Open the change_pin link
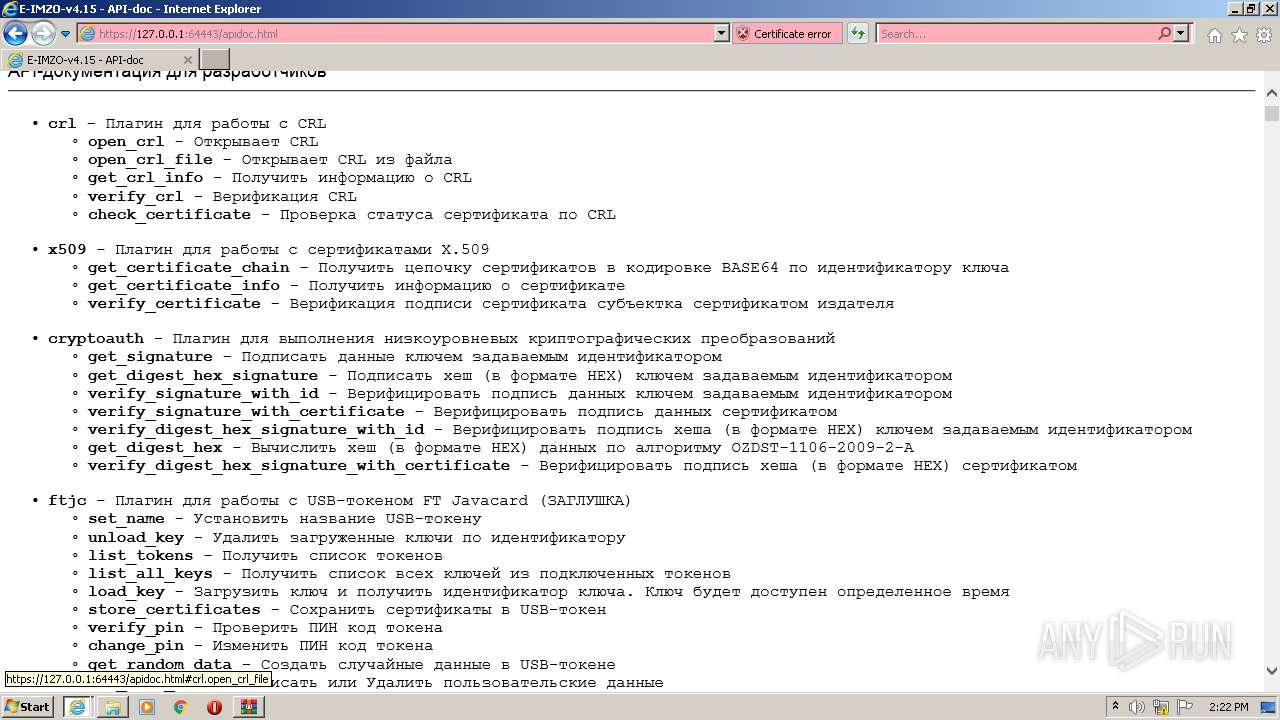 tap(136, 646)
